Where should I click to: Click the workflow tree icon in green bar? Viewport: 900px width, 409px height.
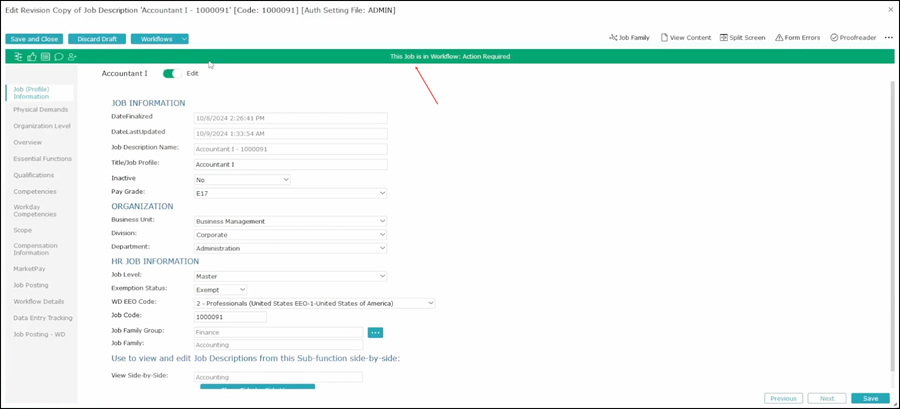click(x=18, y=57)
